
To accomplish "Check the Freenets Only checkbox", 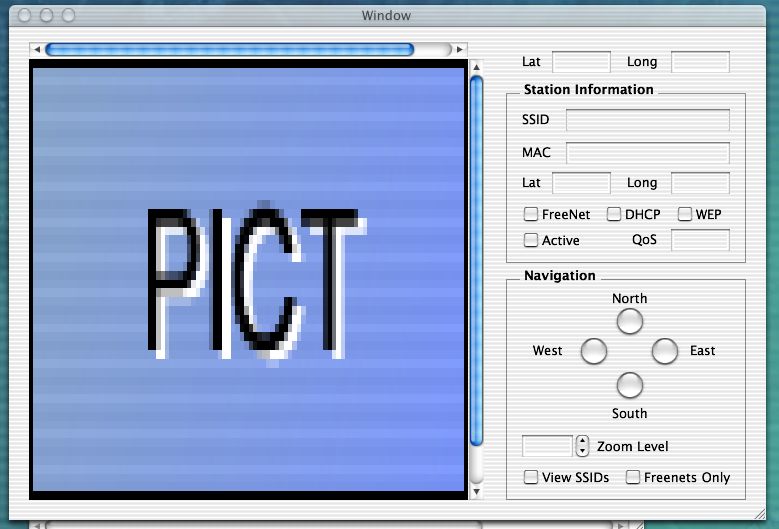I will pyautogui.click(x=632, y=477).
